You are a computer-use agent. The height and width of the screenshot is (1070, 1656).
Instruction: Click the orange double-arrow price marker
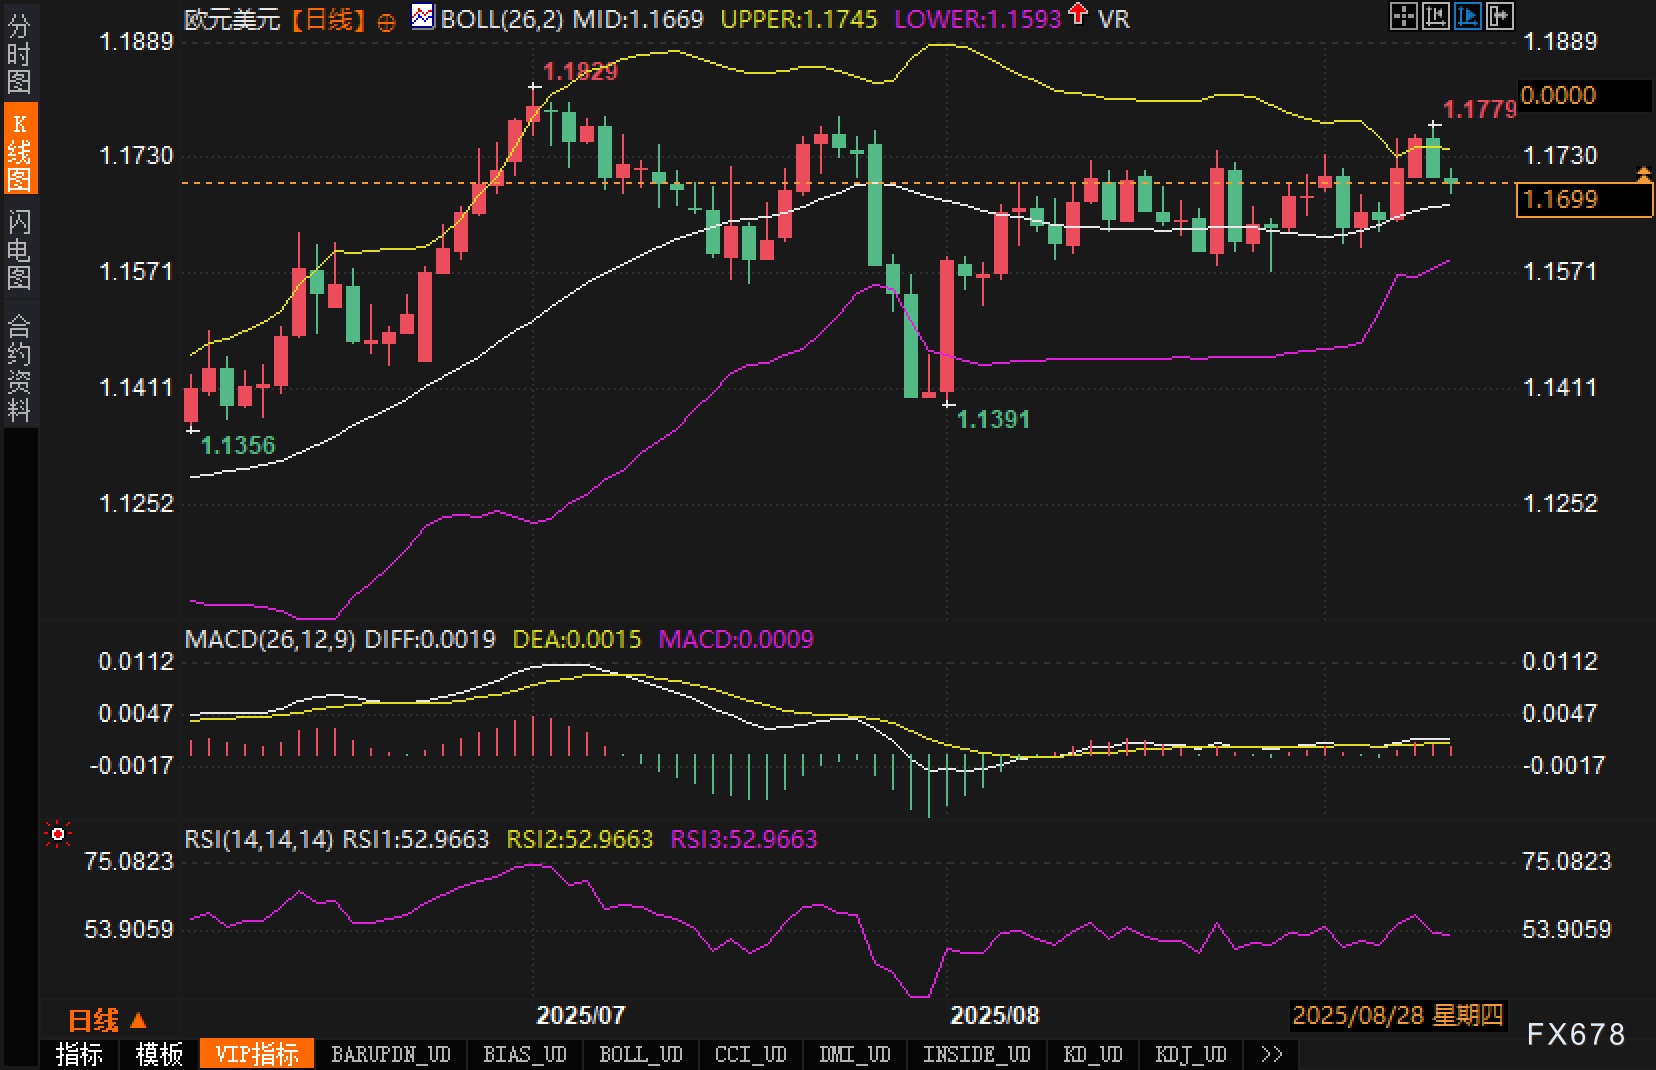tap(1644, 175)
